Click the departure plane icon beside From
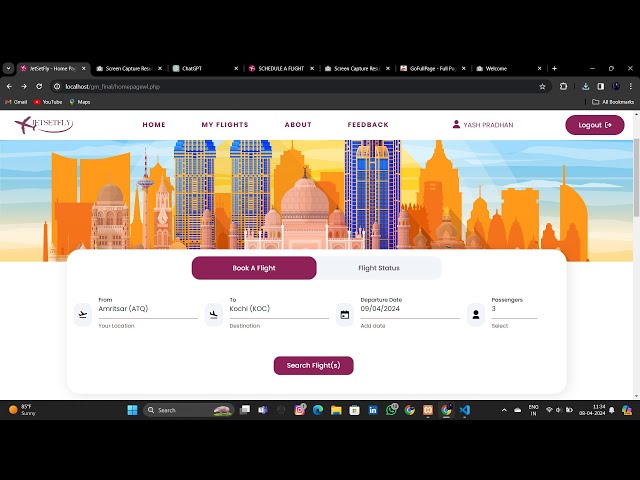640x480 pixels. click(83, 315)
